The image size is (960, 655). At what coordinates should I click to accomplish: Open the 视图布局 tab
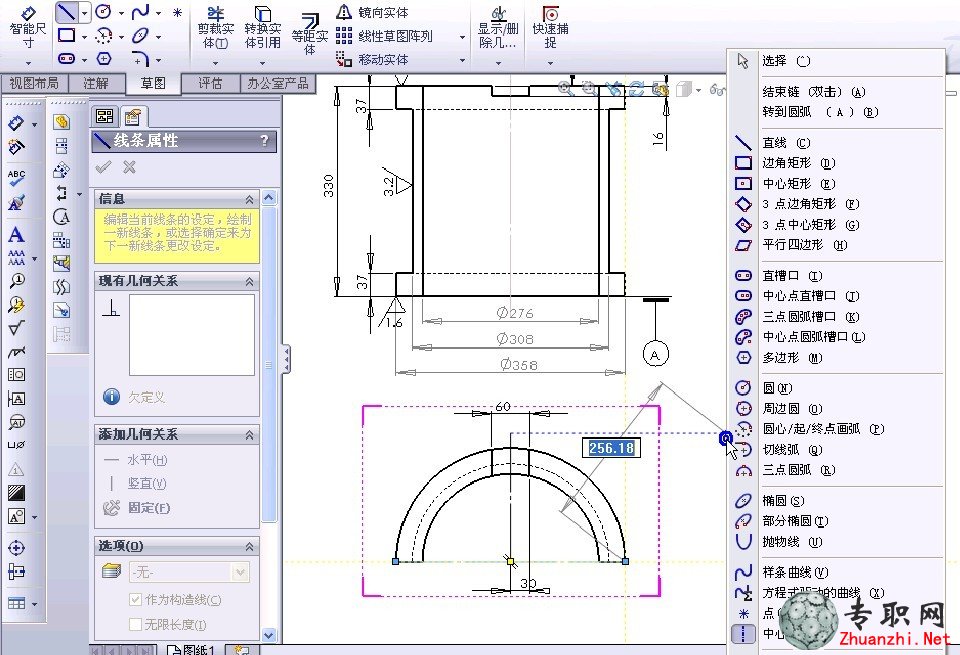coord(34,83)
